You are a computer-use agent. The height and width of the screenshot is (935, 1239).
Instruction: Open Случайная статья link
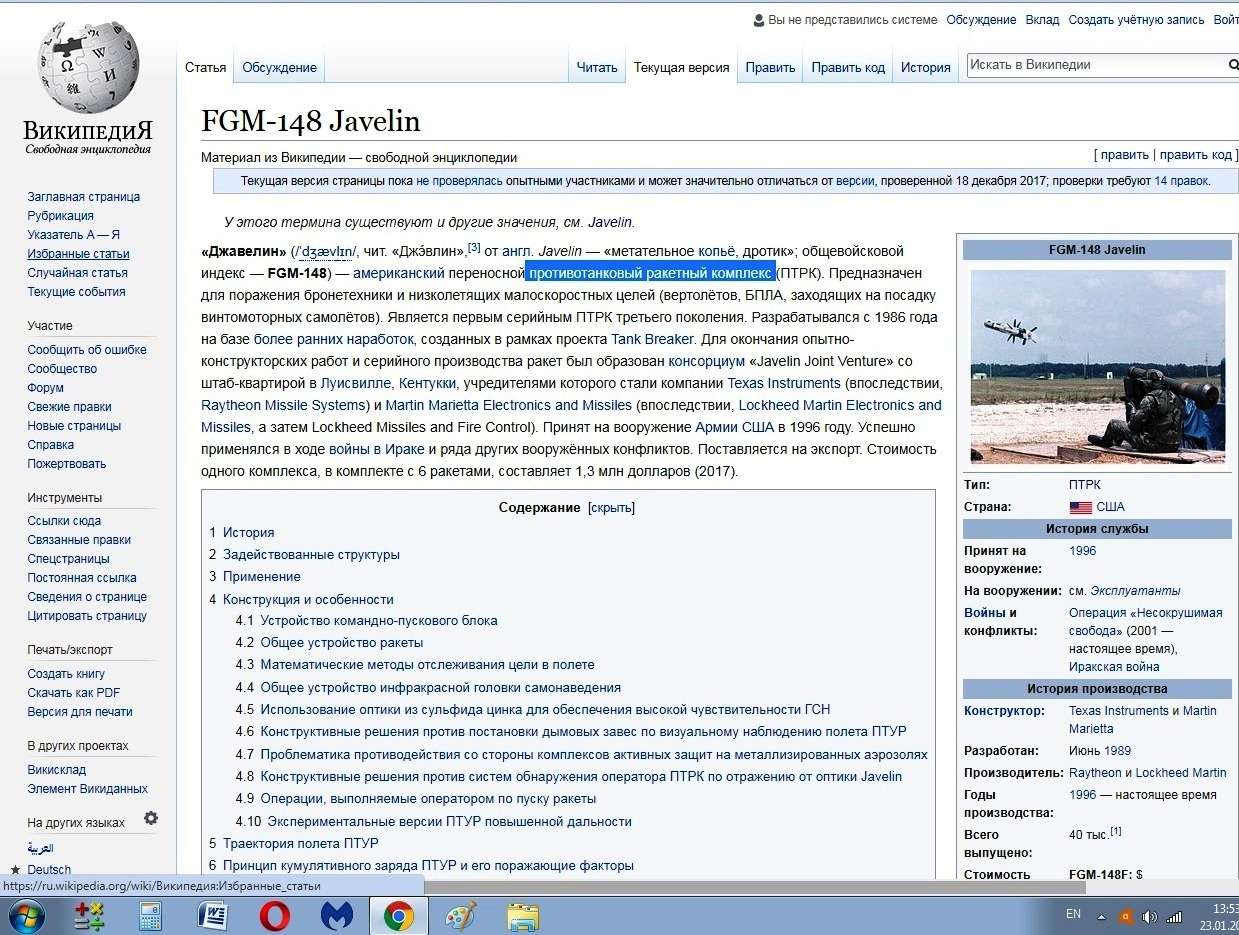(x=77, y=273)
